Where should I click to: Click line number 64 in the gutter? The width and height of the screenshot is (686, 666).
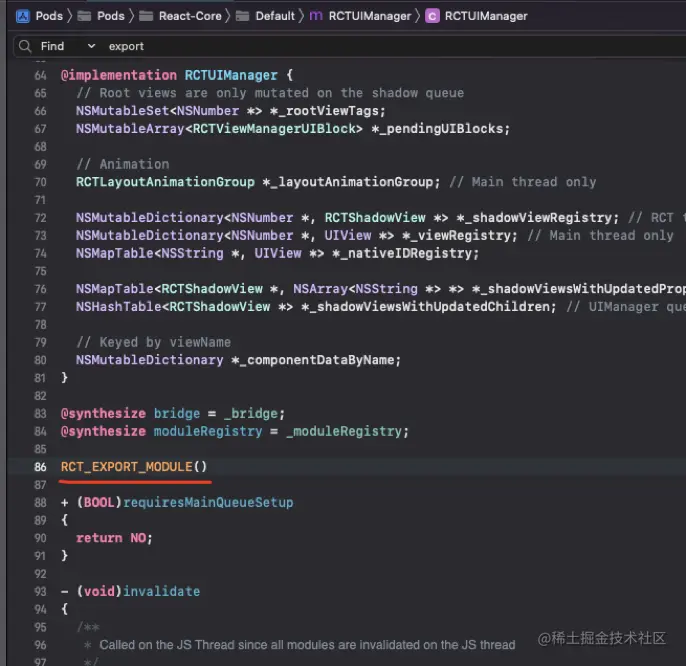click(x=40, y=75)
